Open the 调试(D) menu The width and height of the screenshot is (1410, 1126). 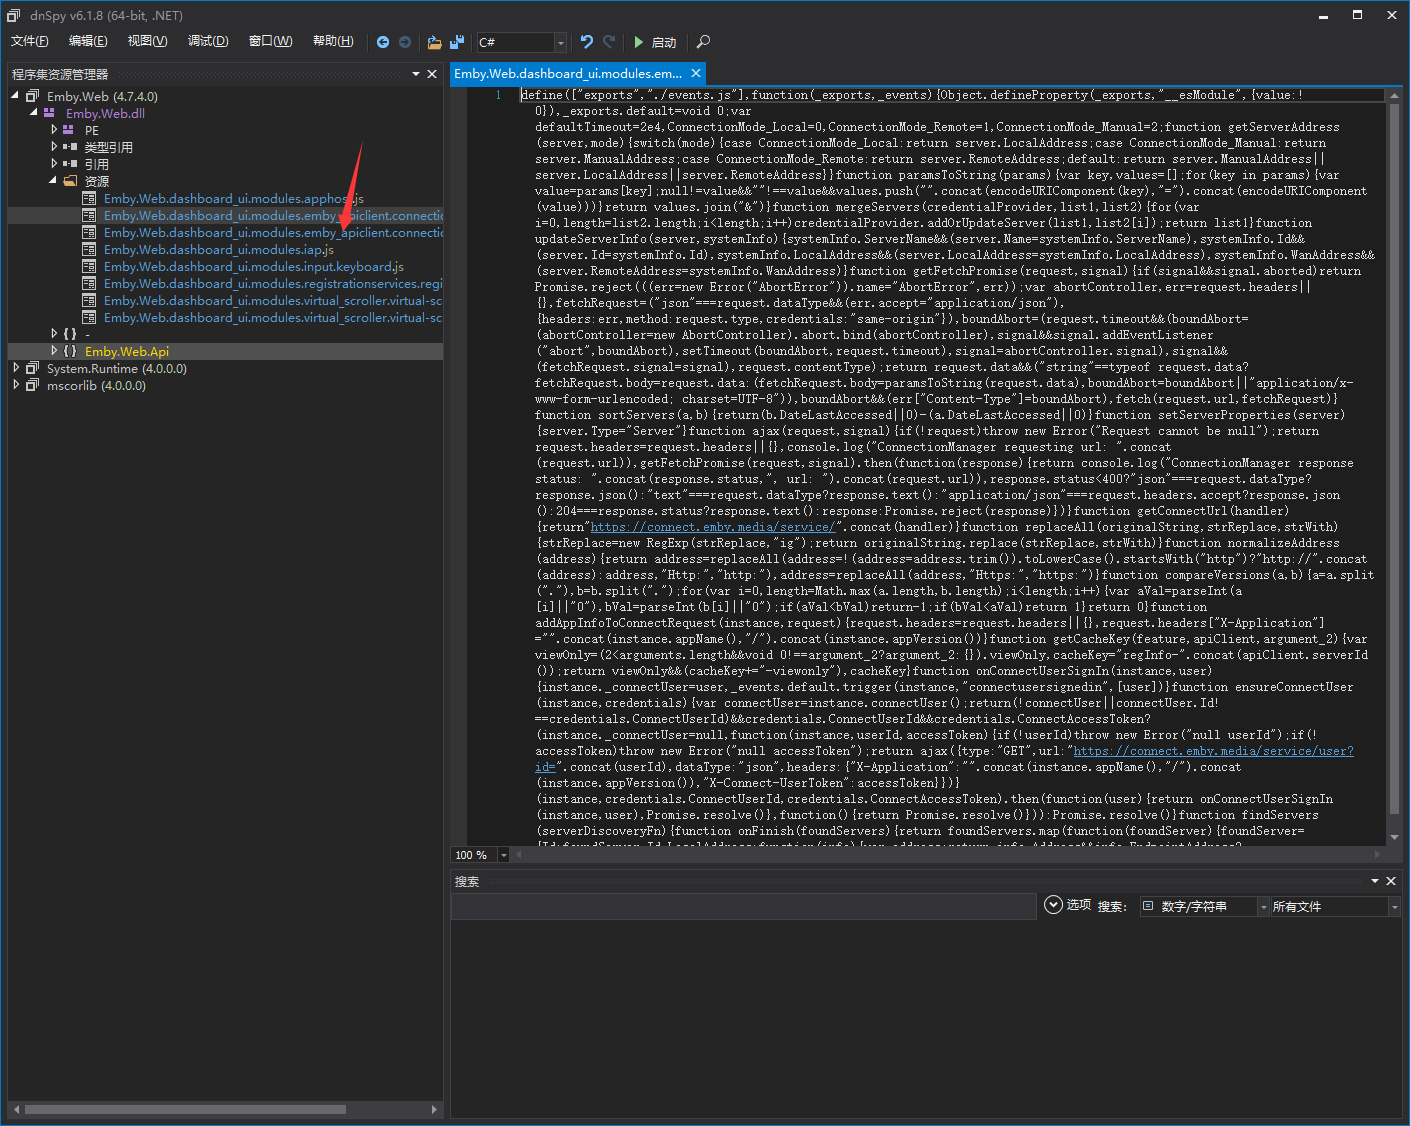click(208, 41)
